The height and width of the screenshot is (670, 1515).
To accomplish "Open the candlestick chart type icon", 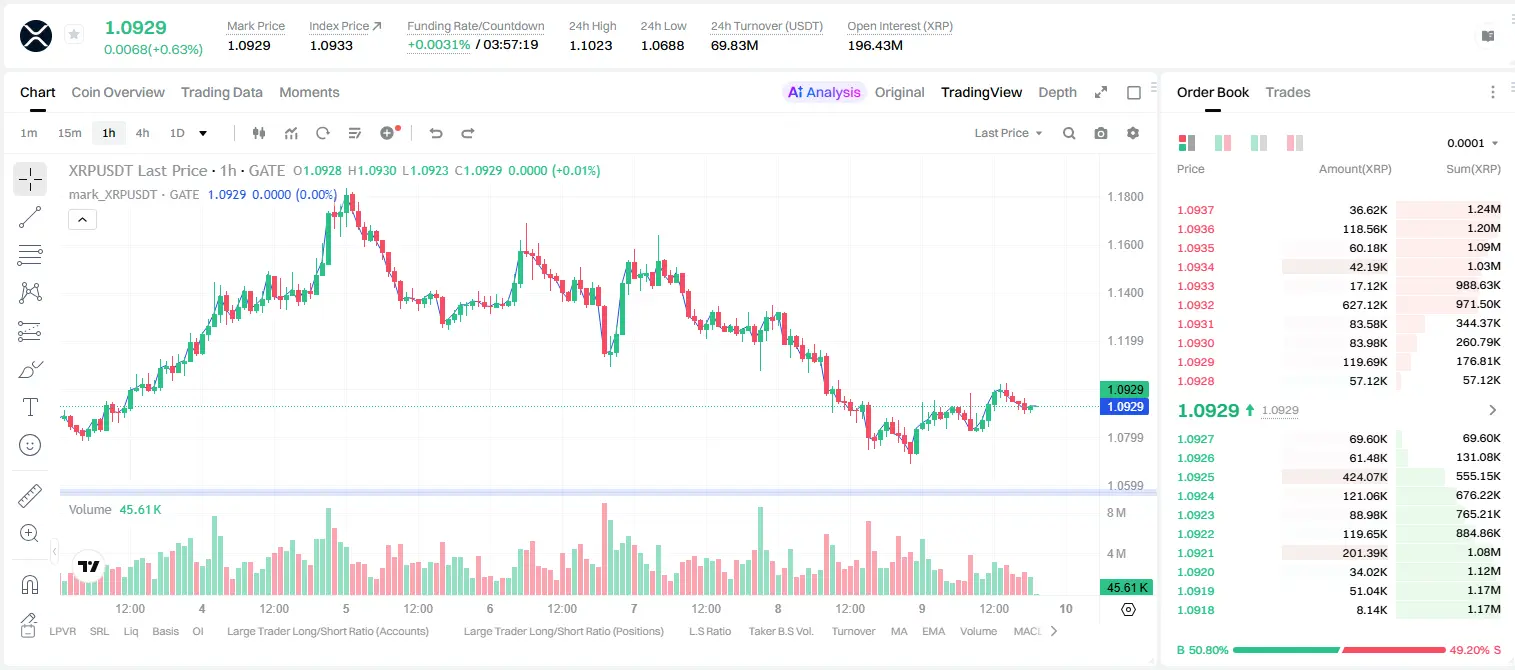I will pyautogui.click(x=259, y=133).
